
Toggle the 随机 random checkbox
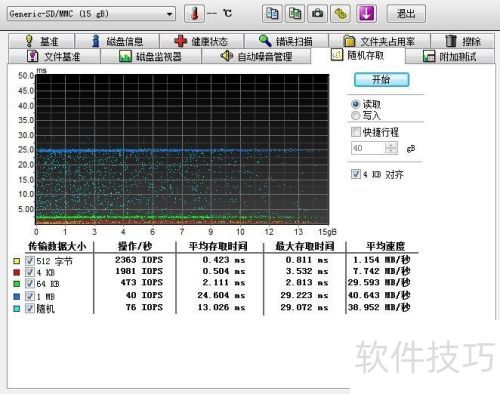pyautogui.click(x=30, y=308)
